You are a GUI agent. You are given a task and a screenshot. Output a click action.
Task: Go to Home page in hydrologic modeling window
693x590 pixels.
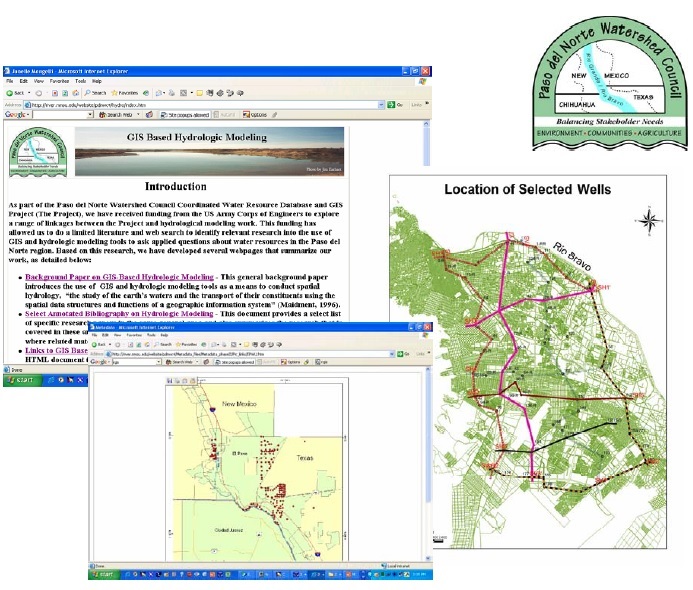(76, 93)
